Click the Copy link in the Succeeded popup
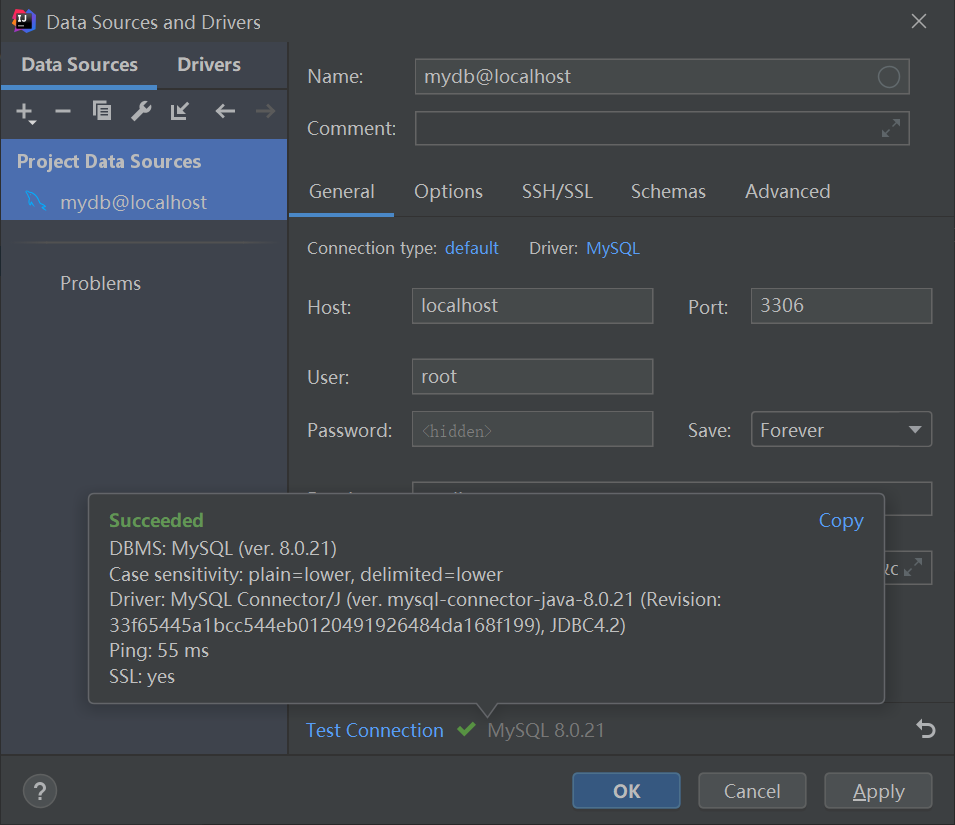The width and height of the screenshot is (955, 825). tap(840, 520)
